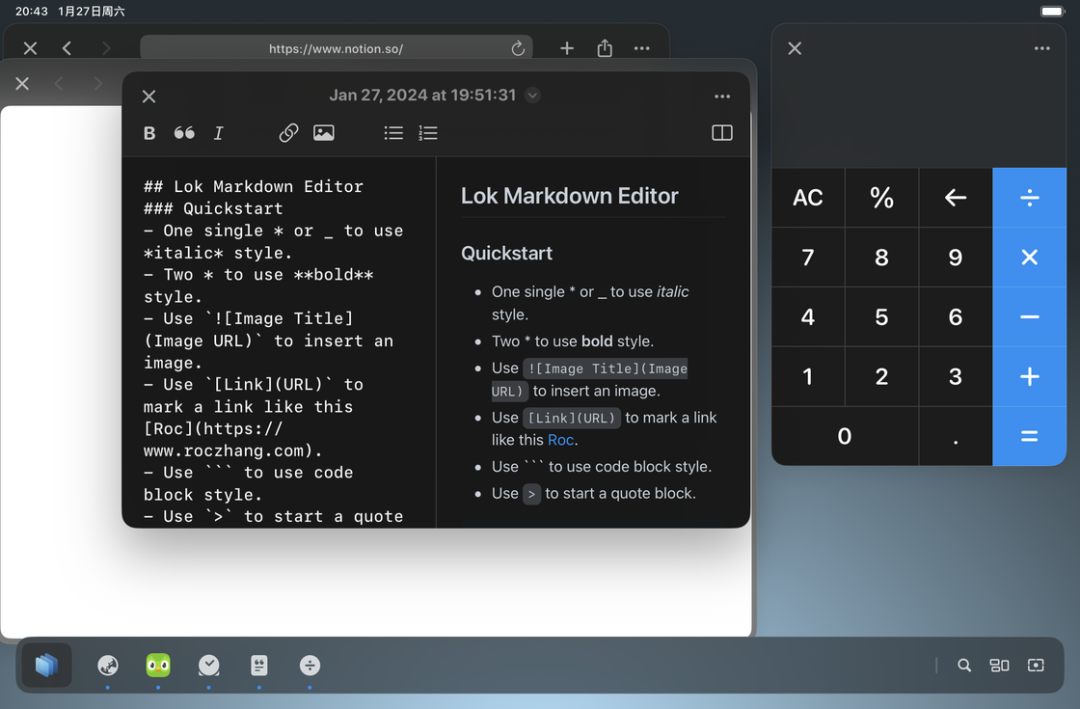Take a screenshot using the dock capture icon
Image resolution: width=1080 pixels, height=709 pixels.
pos(1036,665)
